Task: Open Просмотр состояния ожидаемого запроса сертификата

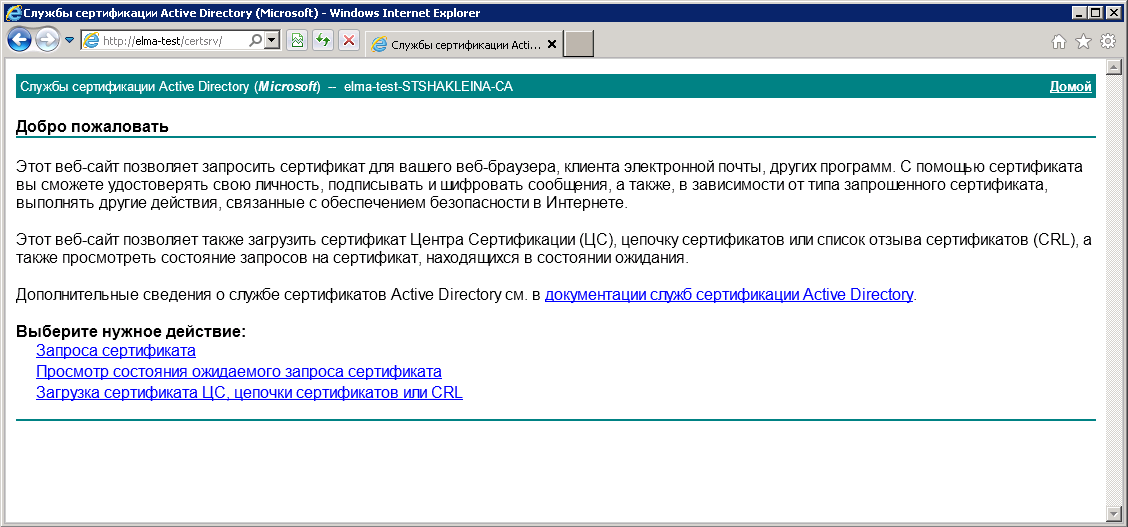Action: 238,372
